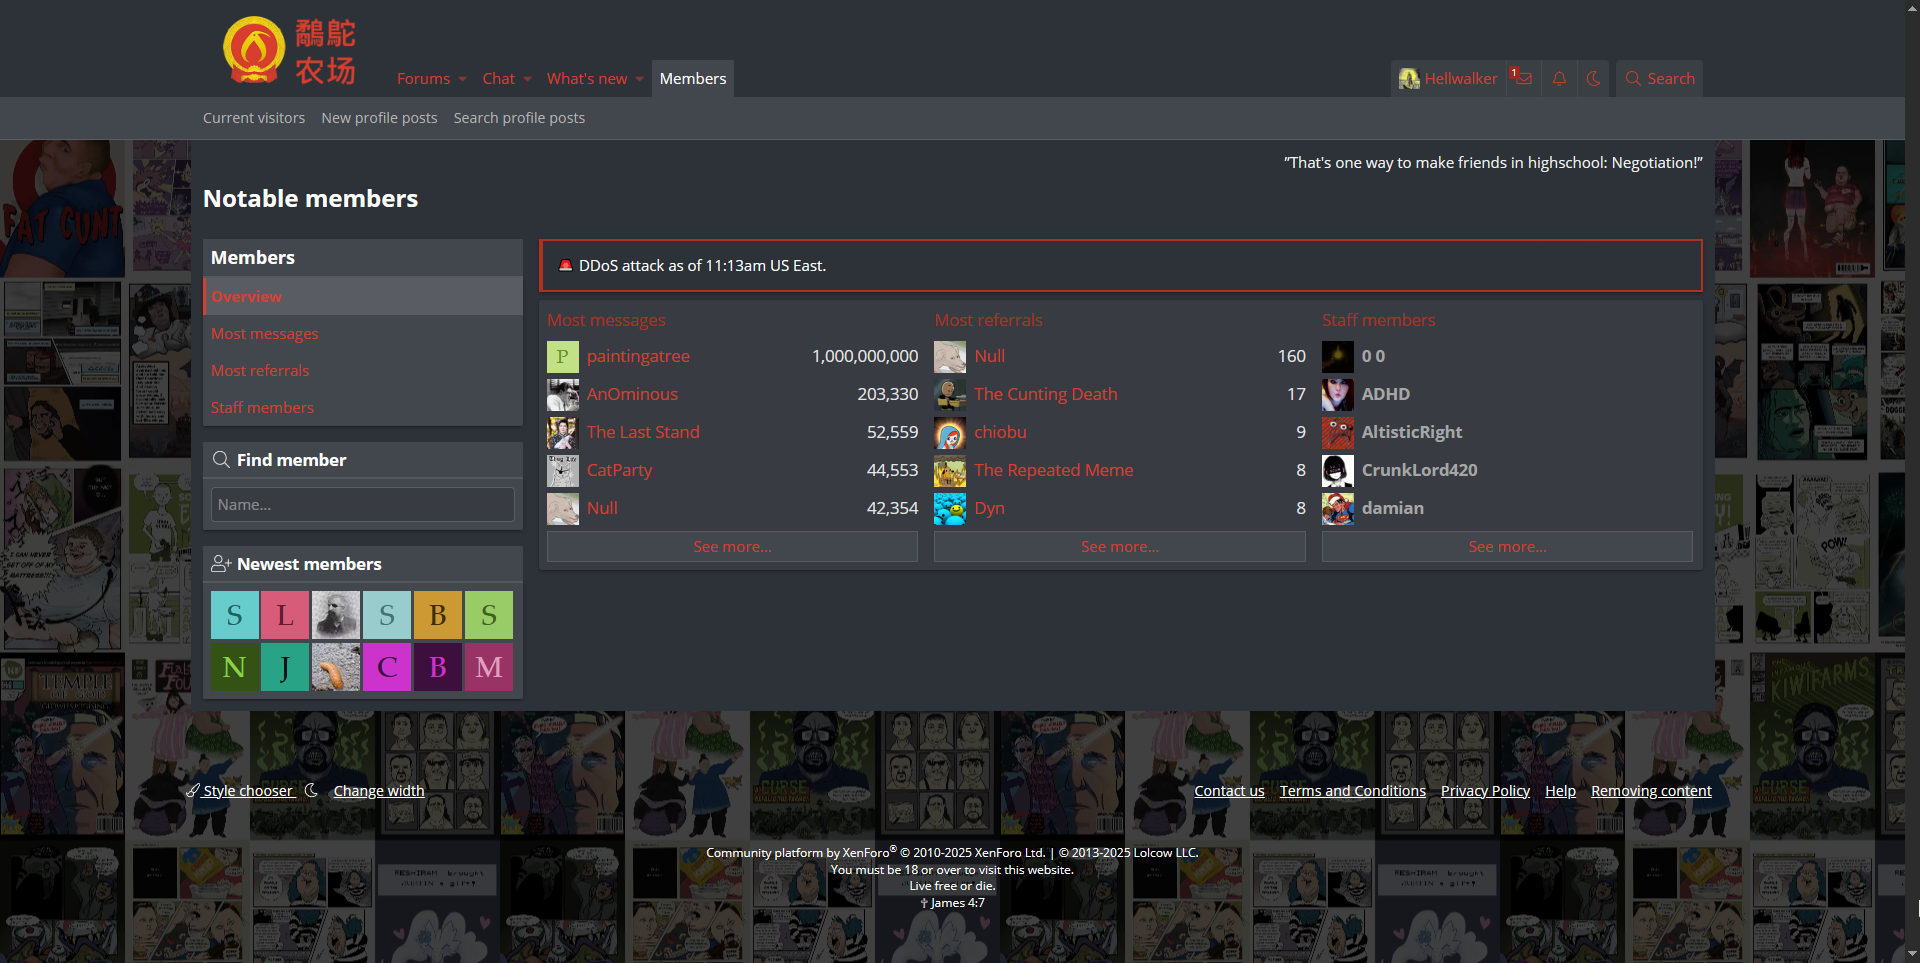Open the What's new navigation item
Image resolution: width=1920 pixels, height=963 pixels.
(x=587, y=79)
